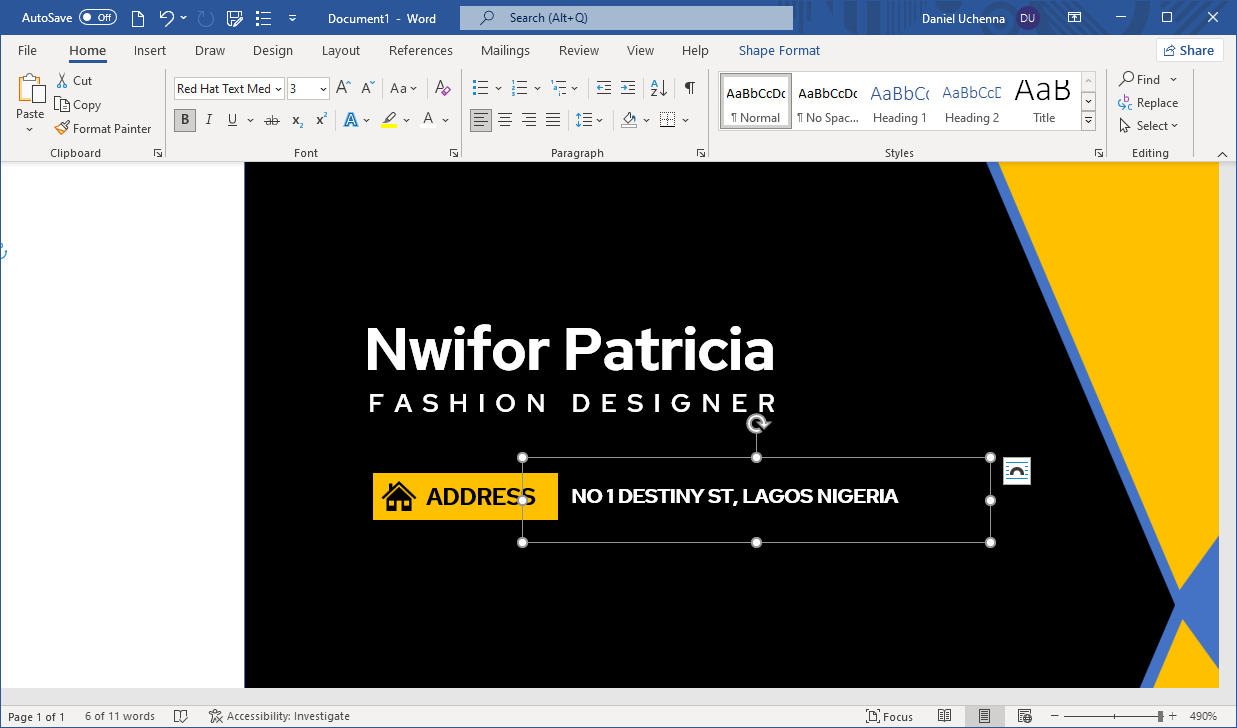Image resolution: width=1237 pixels, height=728 pixels.
Task: Center align the text
Action: [505, 120]
